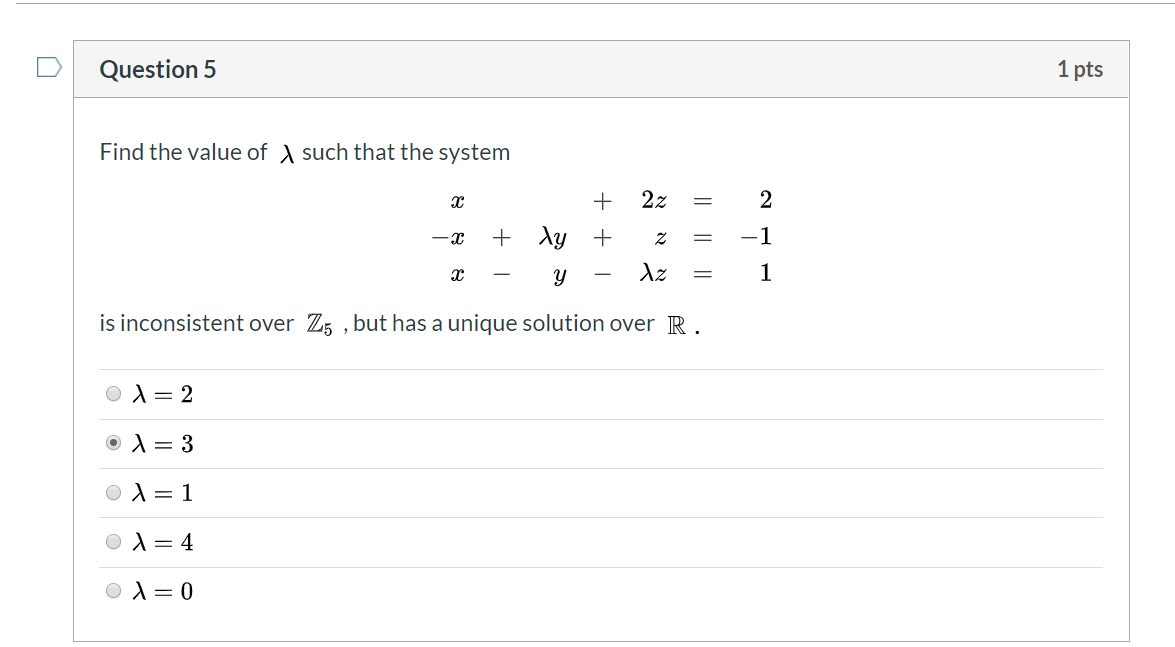This screenshot has width=1175, height=647.
Task: Select the radio button for λ = 4
Action: point(111,542)
